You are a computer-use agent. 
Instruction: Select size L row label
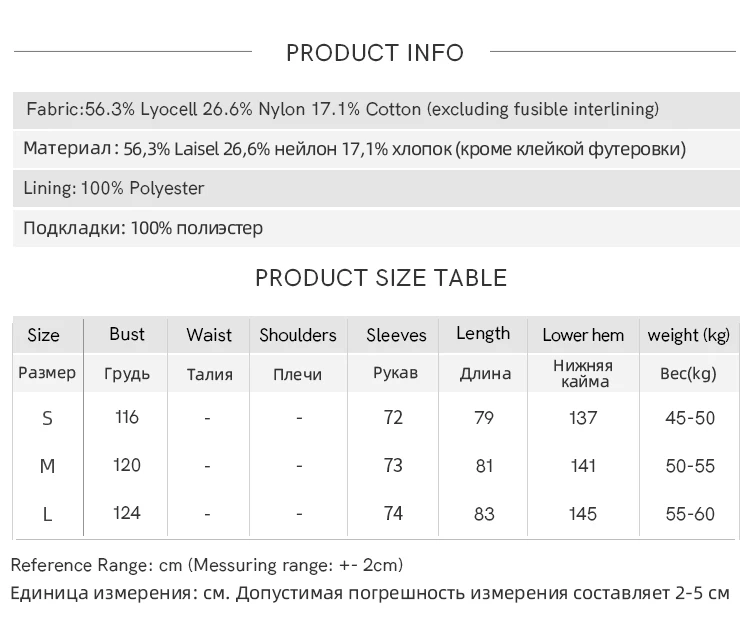[47, 514]
